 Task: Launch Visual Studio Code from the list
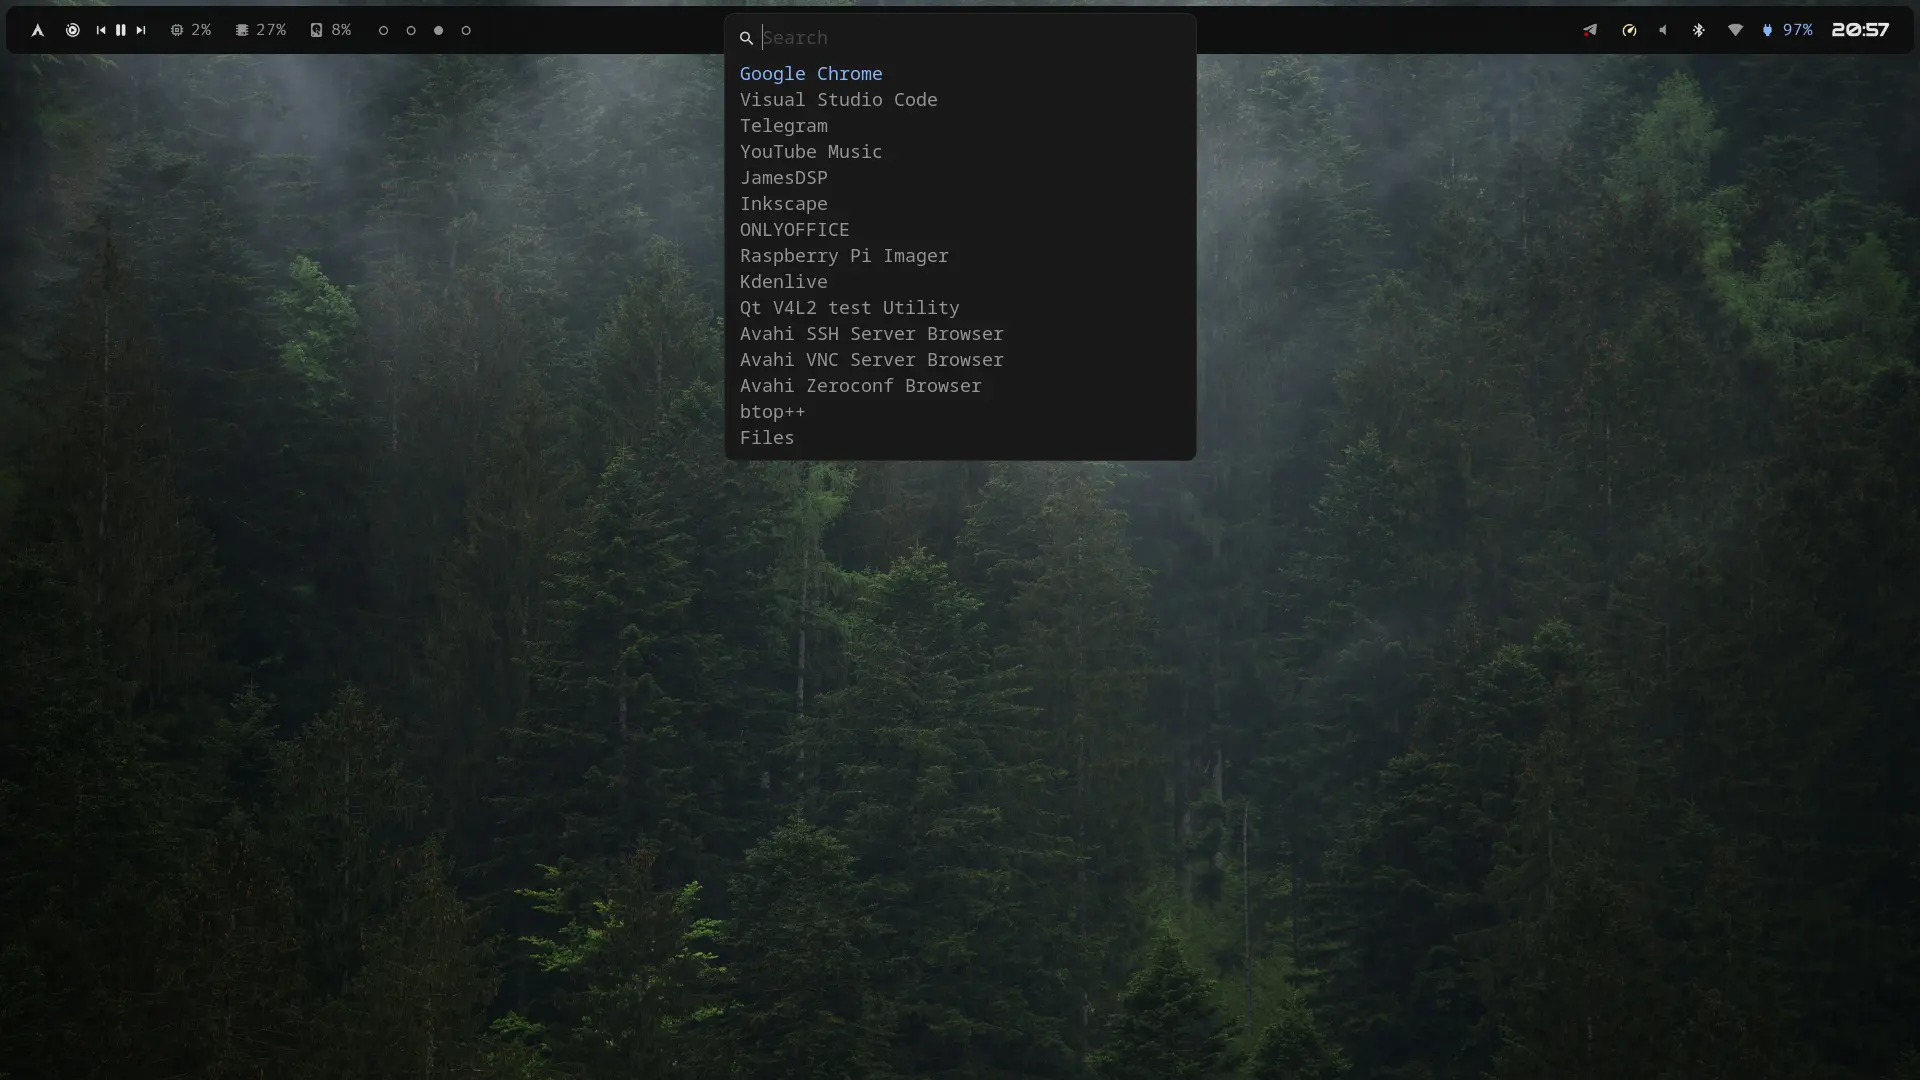click(960, 100)
